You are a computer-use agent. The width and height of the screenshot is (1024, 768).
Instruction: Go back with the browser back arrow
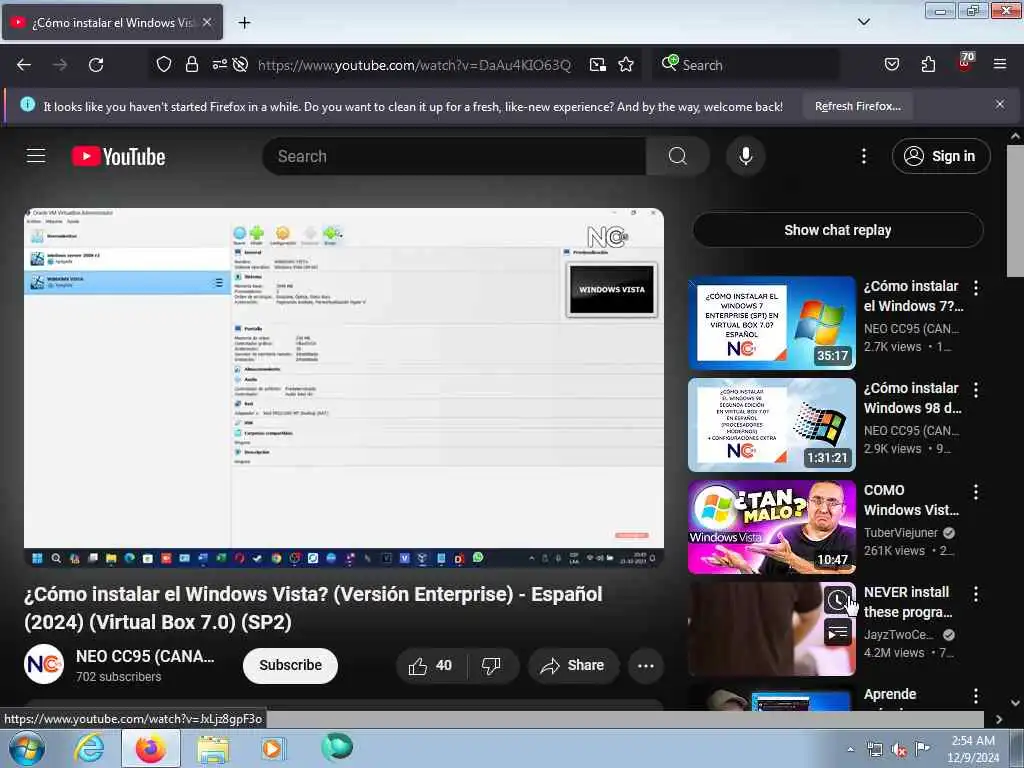24,65
